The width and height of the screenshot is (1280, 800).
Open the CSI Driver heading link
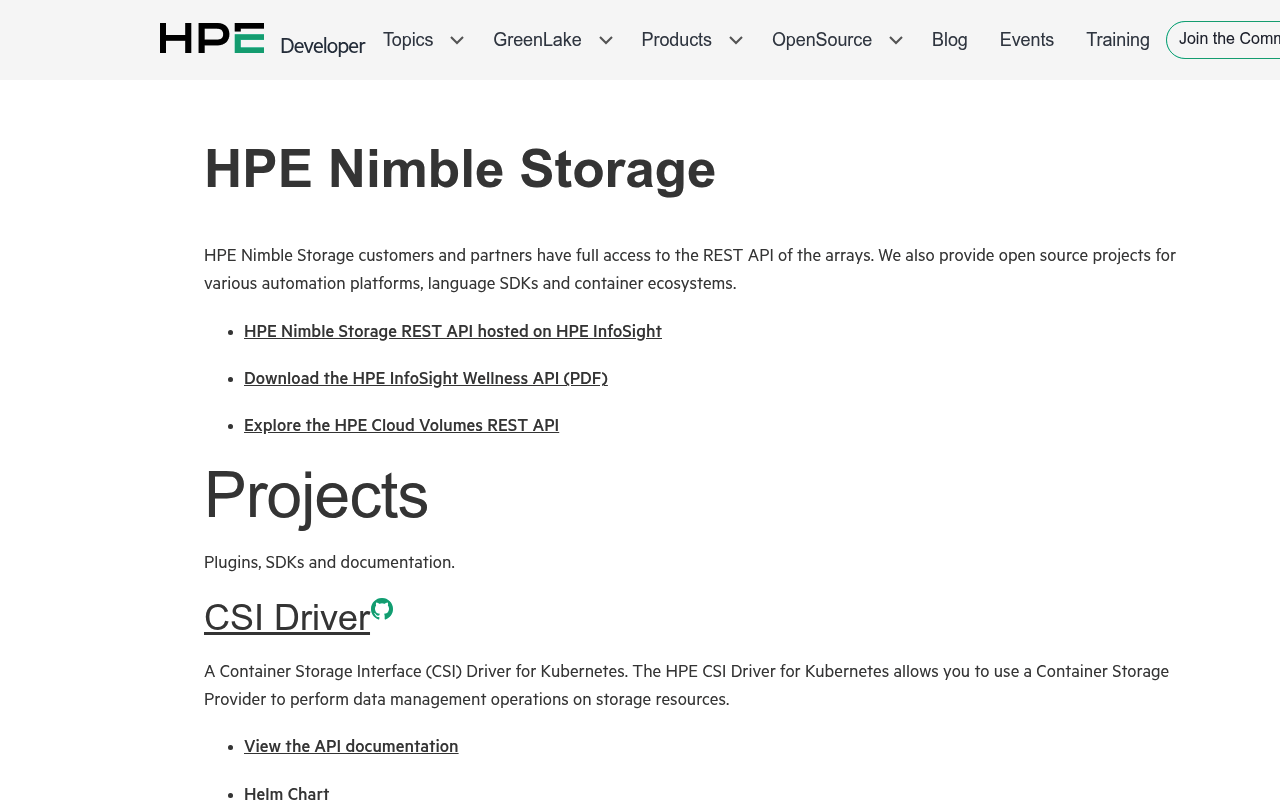click(287, 617)
